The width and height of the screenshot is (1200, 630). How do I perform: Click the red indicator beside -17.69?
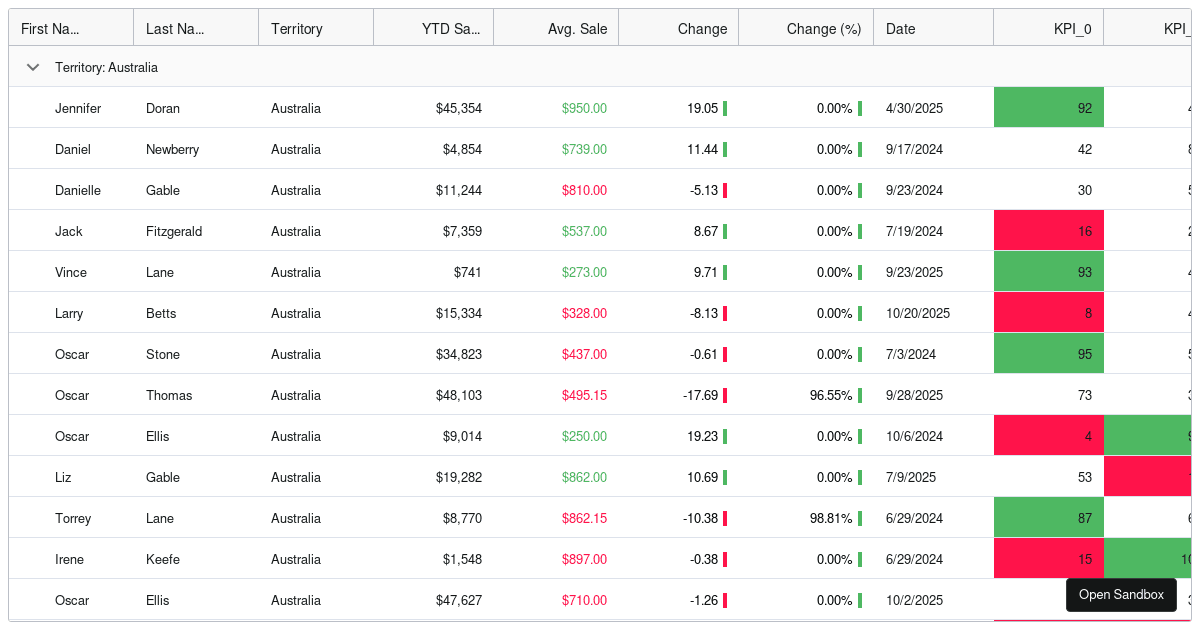727,394
